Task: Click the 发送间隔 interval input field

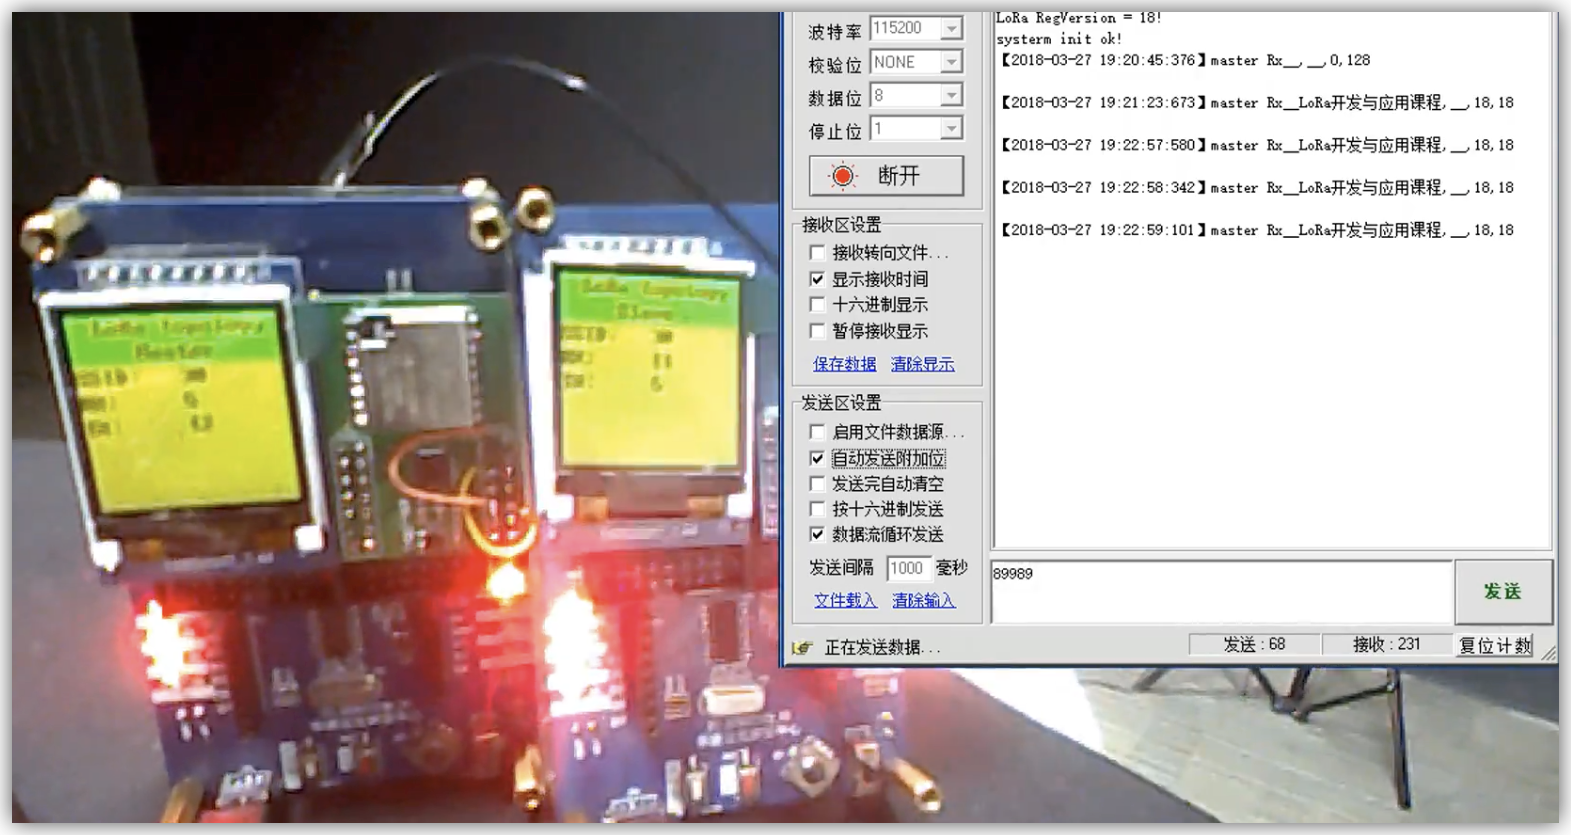Action: pos(908,568)
